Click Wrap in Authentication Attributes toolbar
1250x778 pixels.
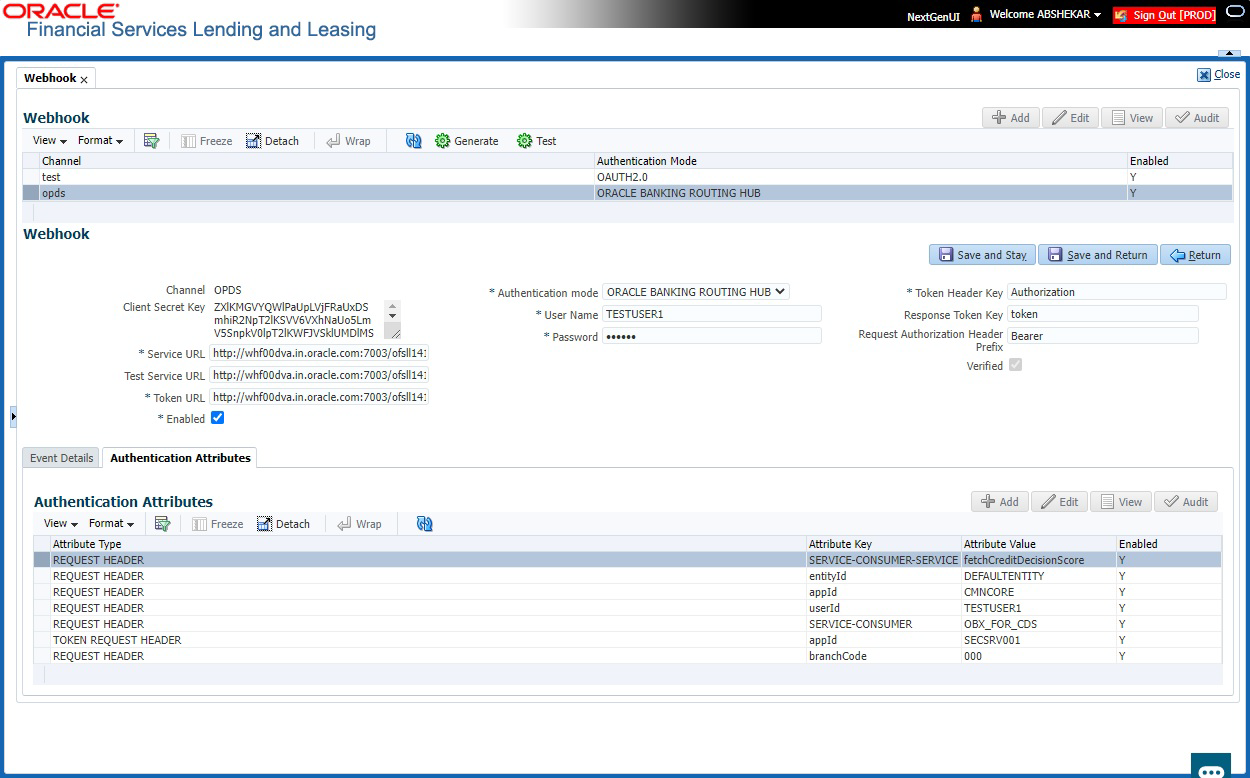pos(359,524)
